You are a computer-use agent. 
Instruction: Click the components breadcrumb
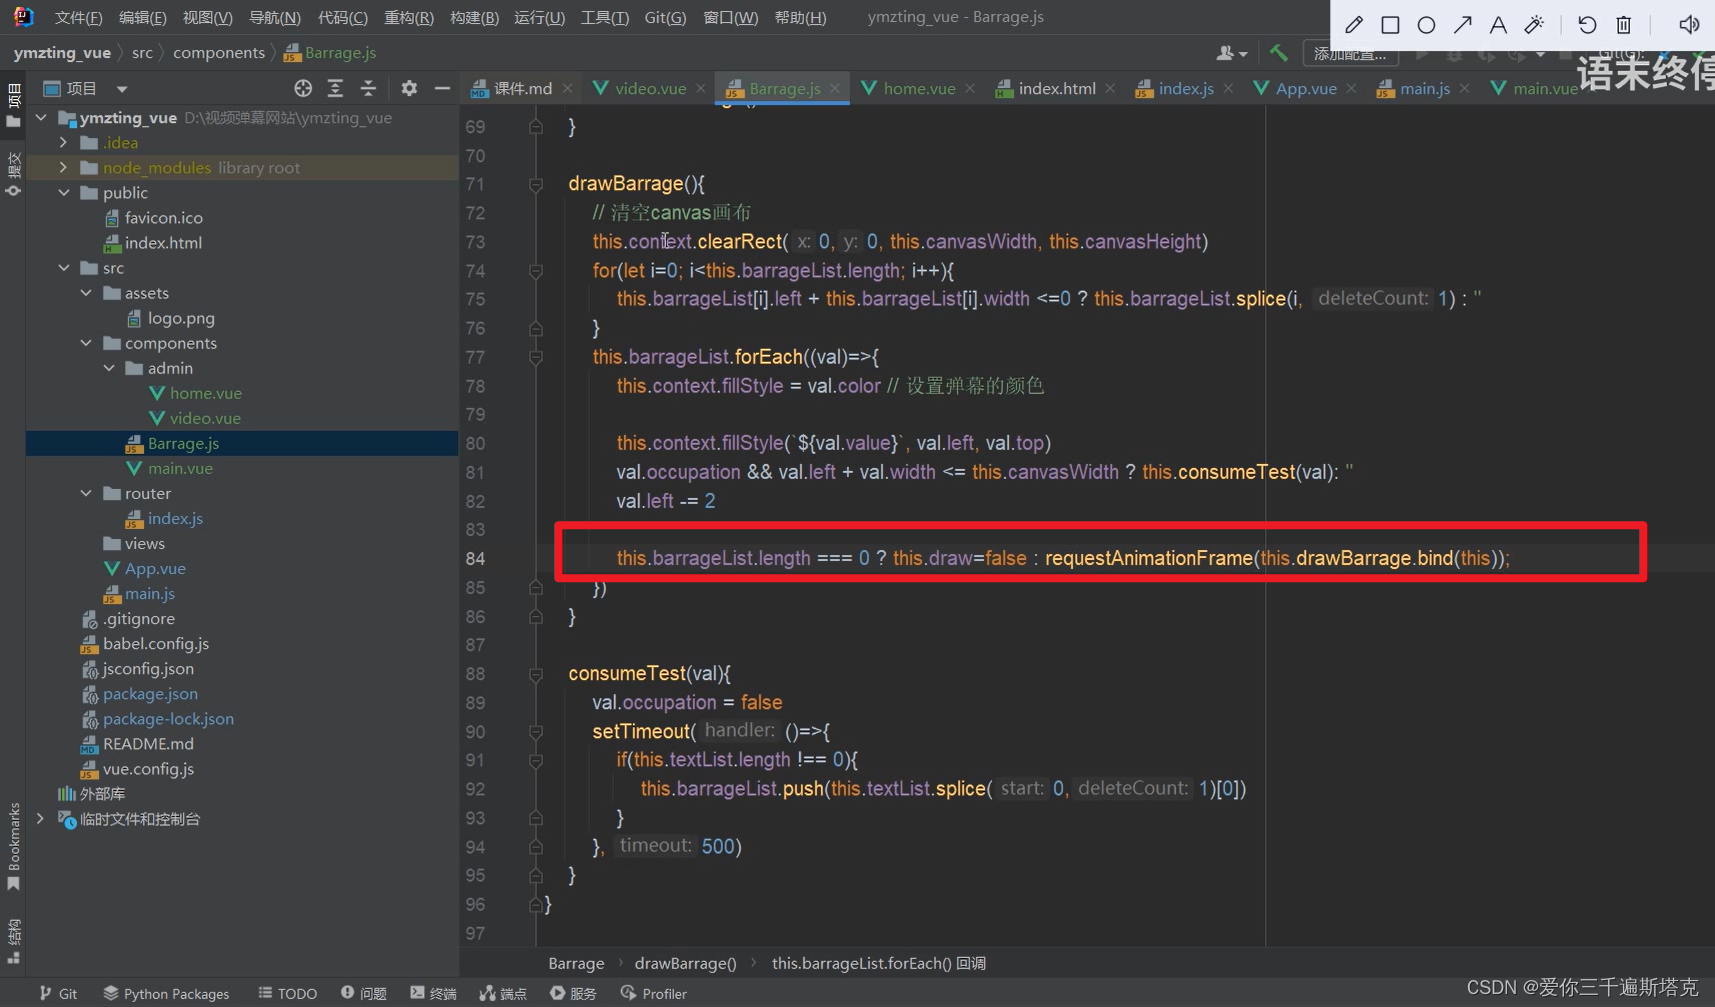tap(219, 53)
